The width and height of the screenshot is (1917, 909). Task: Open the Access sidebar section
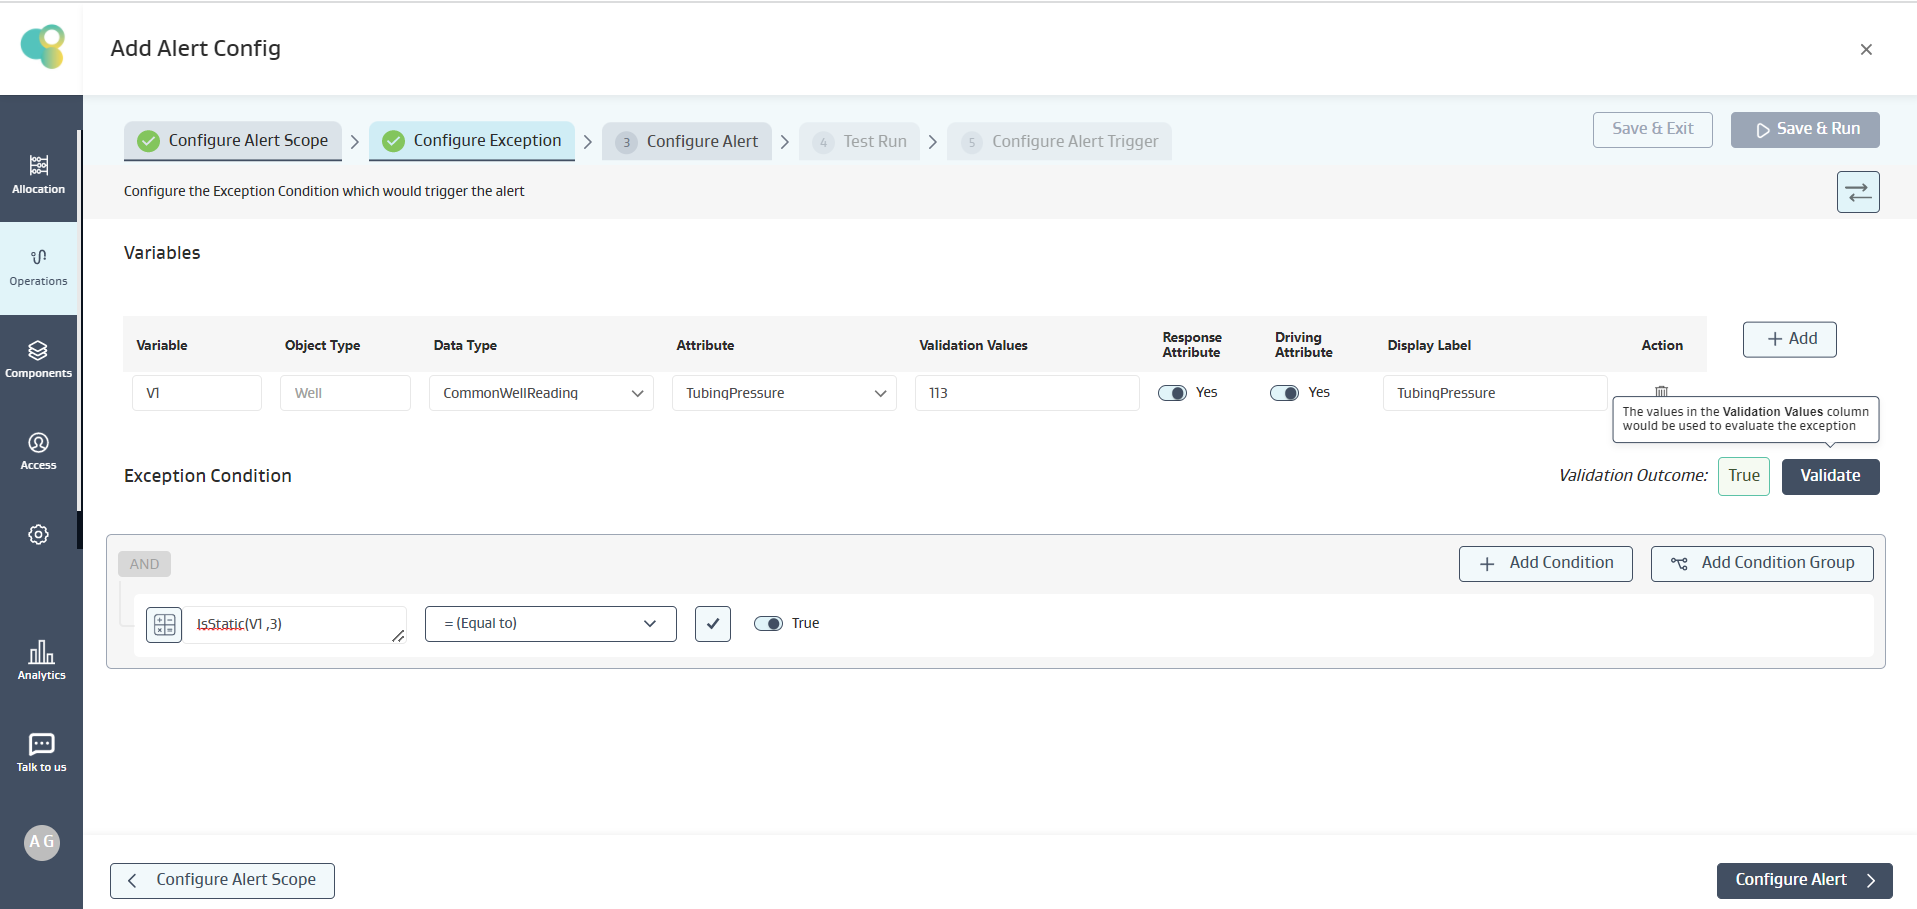tap(38, 451)
